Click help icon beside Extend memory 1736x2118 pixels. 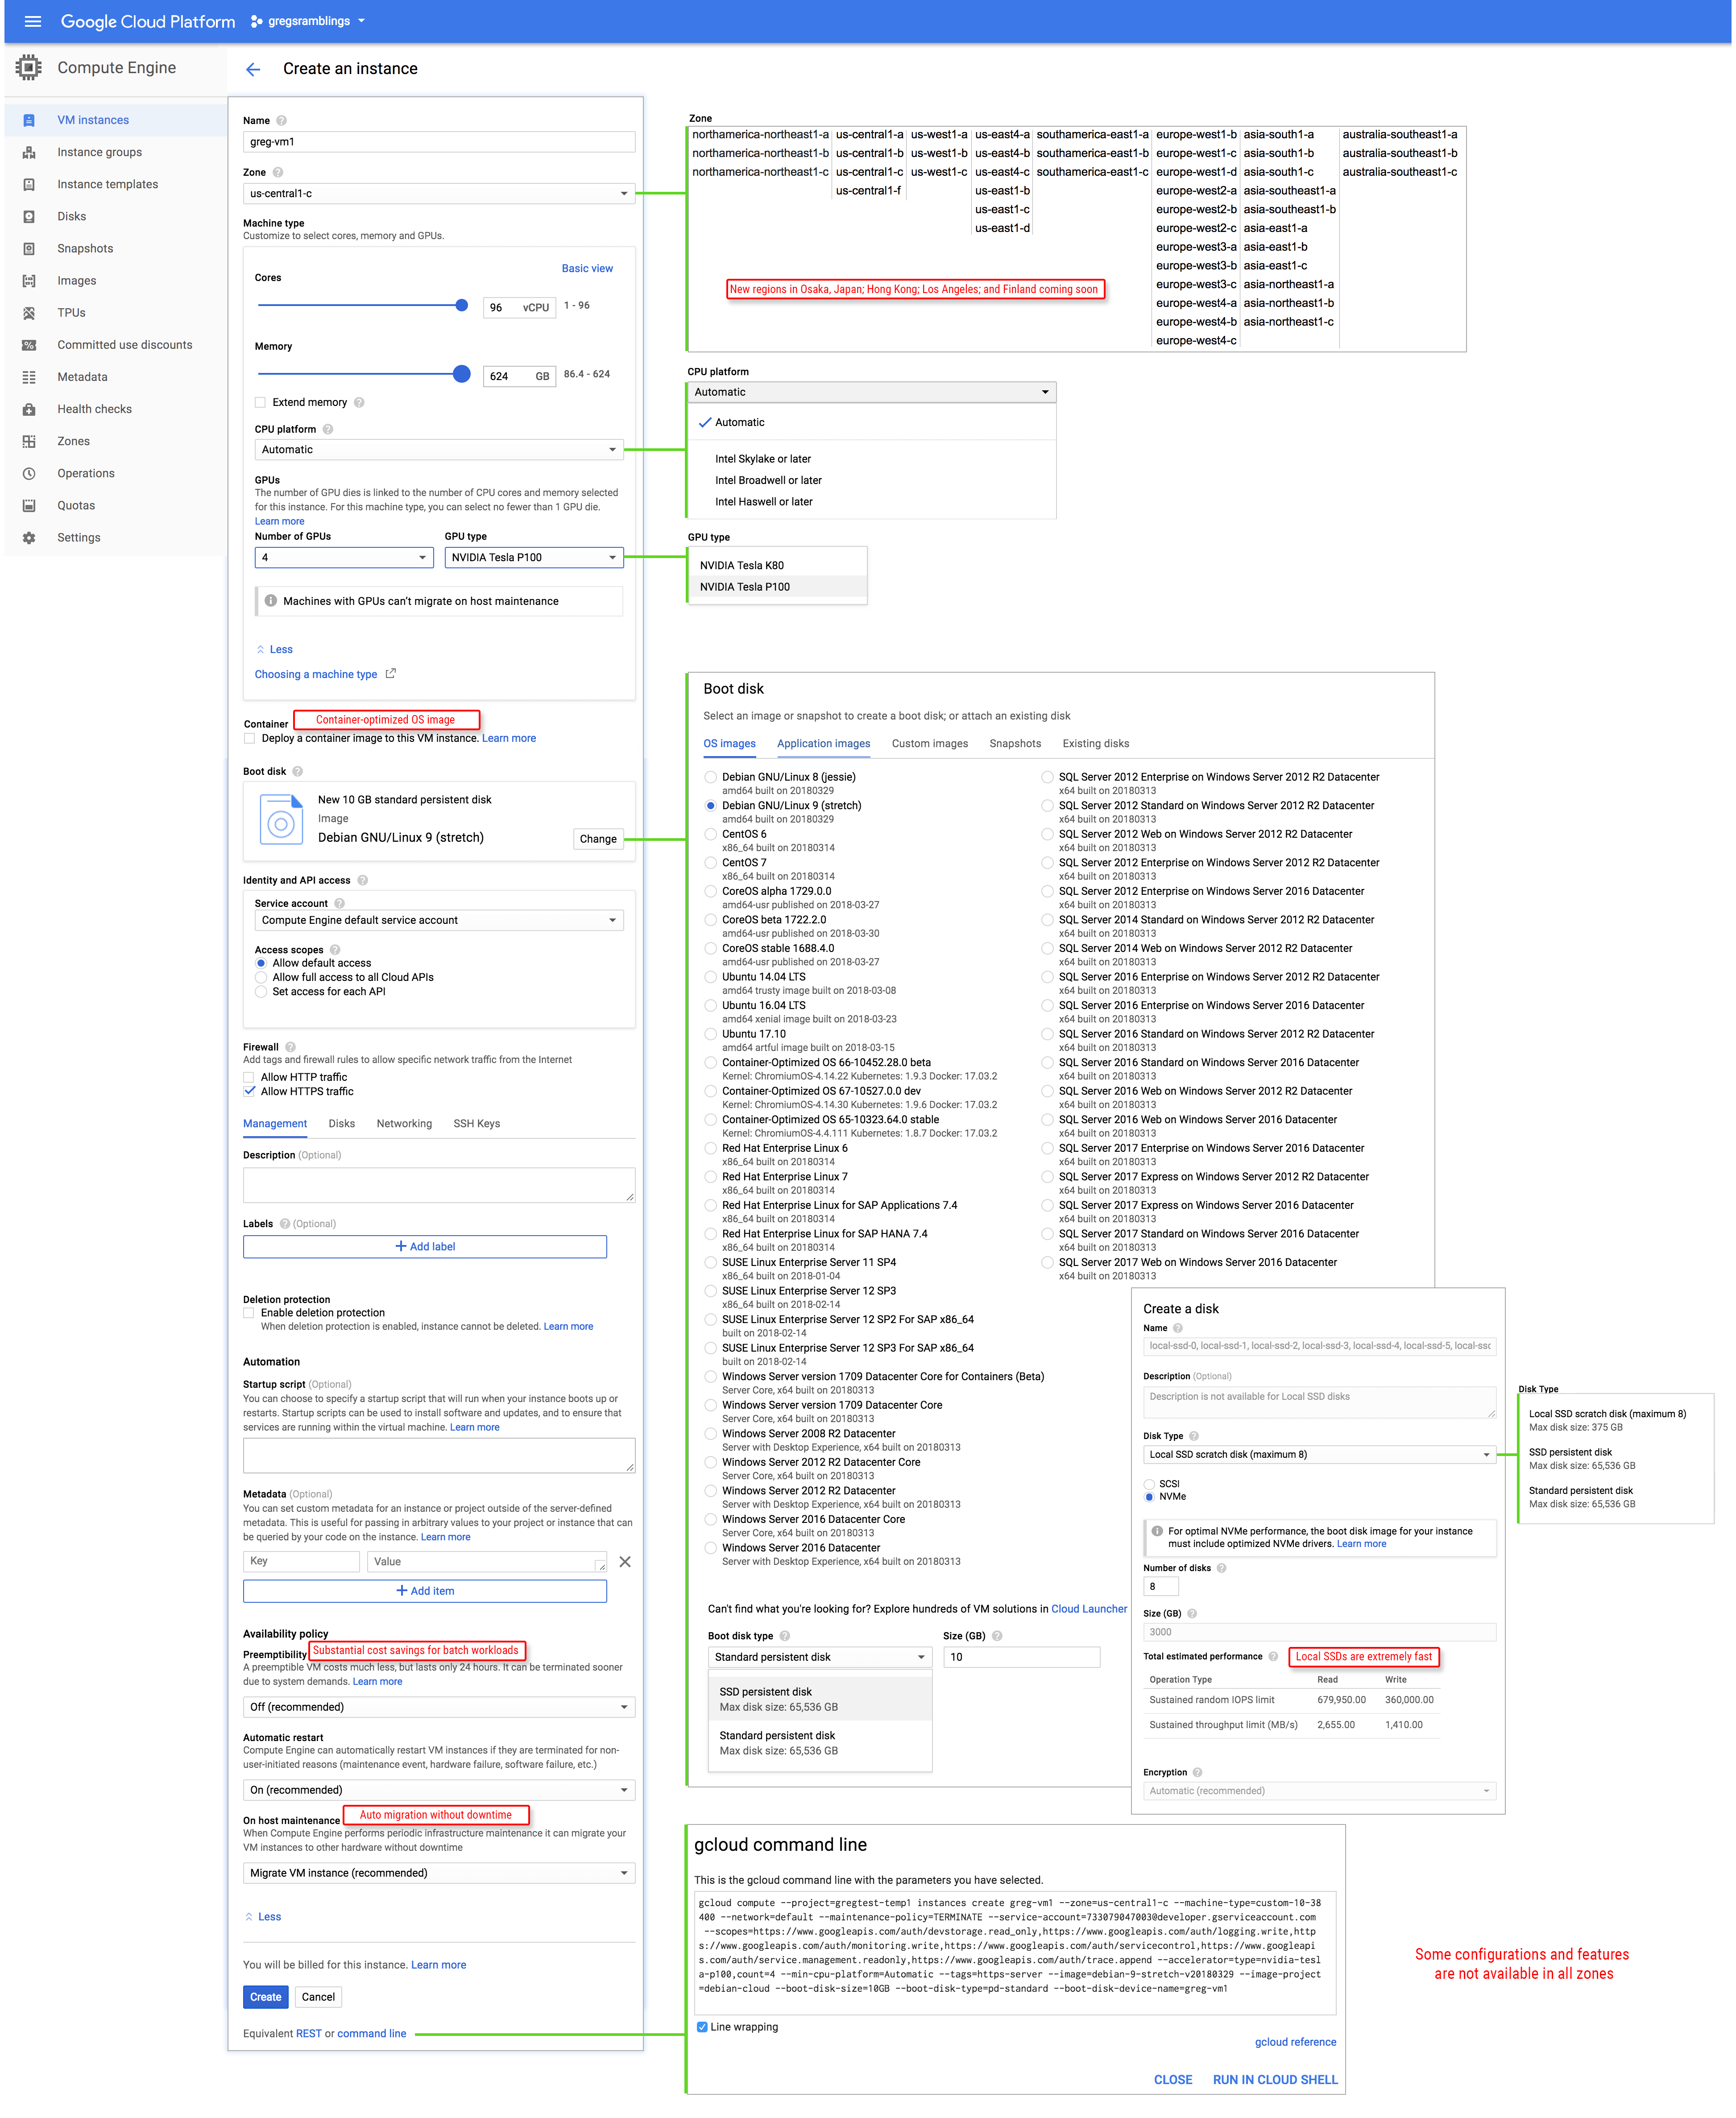(359, 403)
